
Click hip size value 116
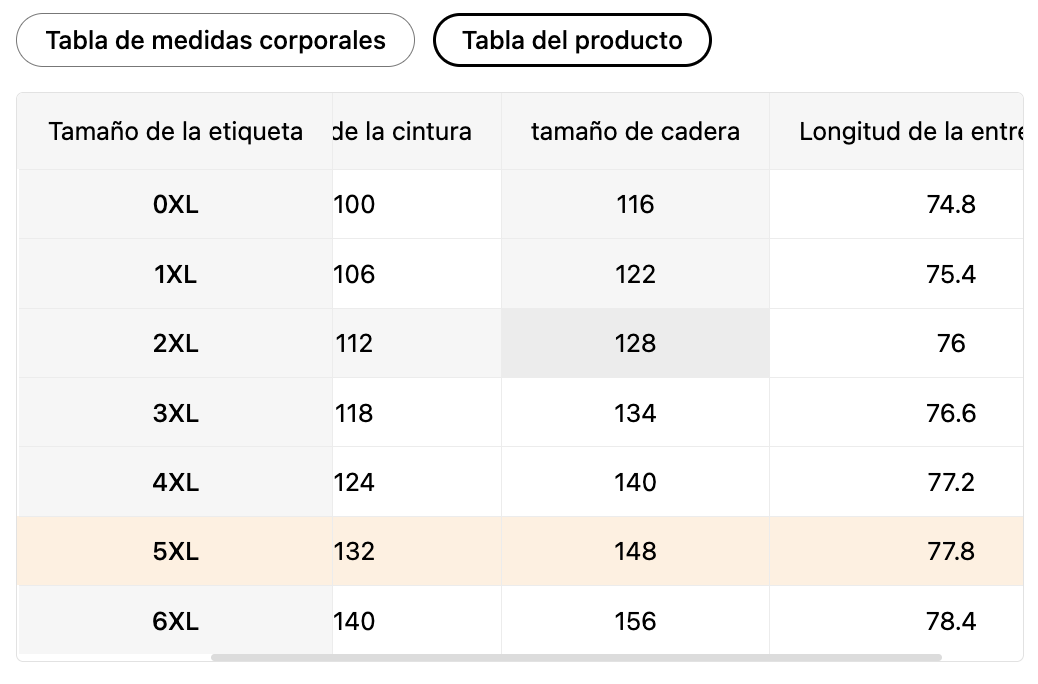(635, 205)
